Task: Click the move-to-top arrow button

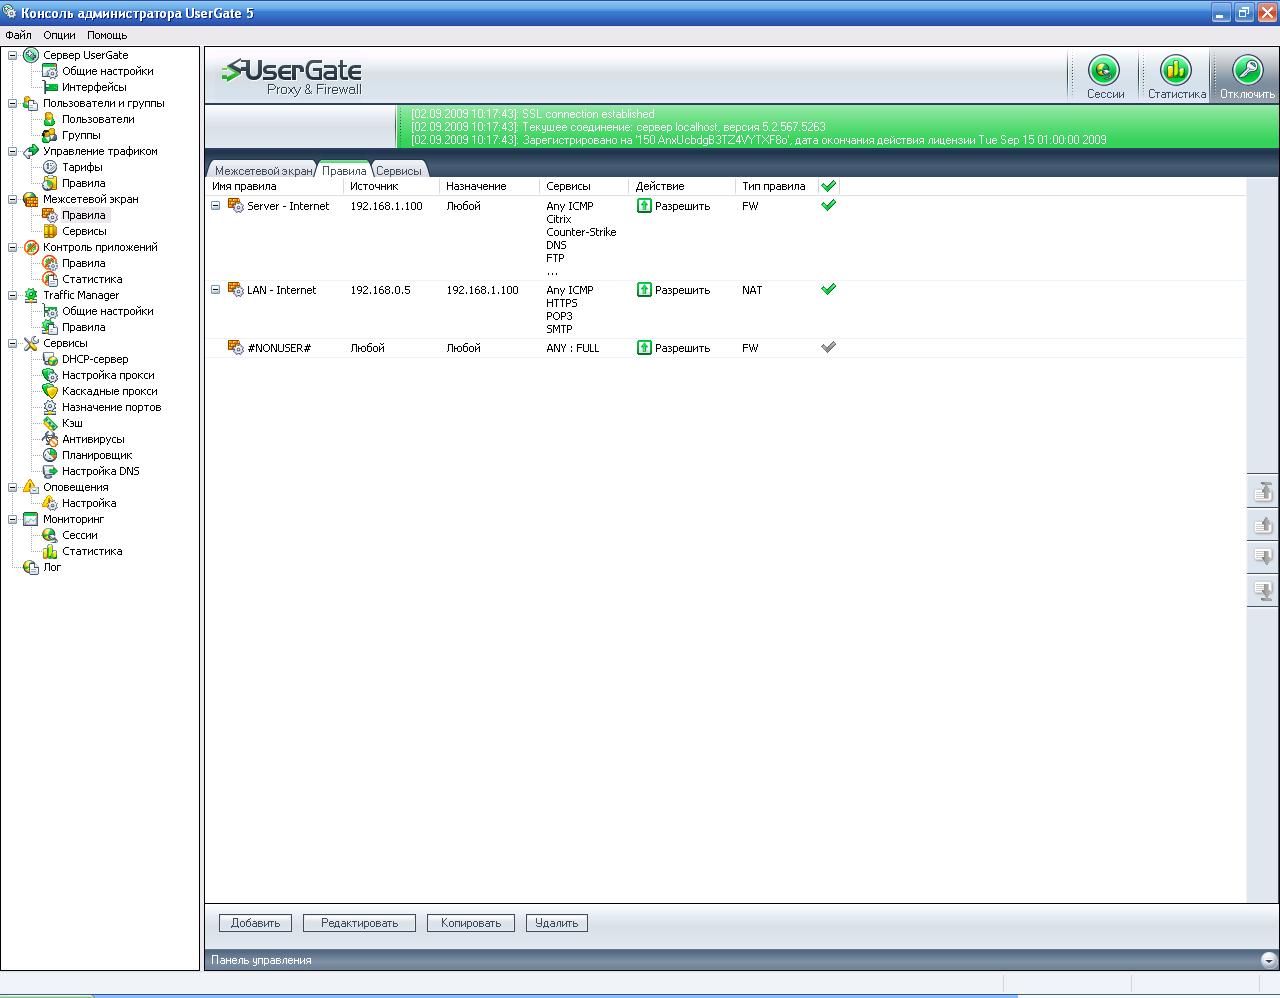Action: pos(1263,491)
